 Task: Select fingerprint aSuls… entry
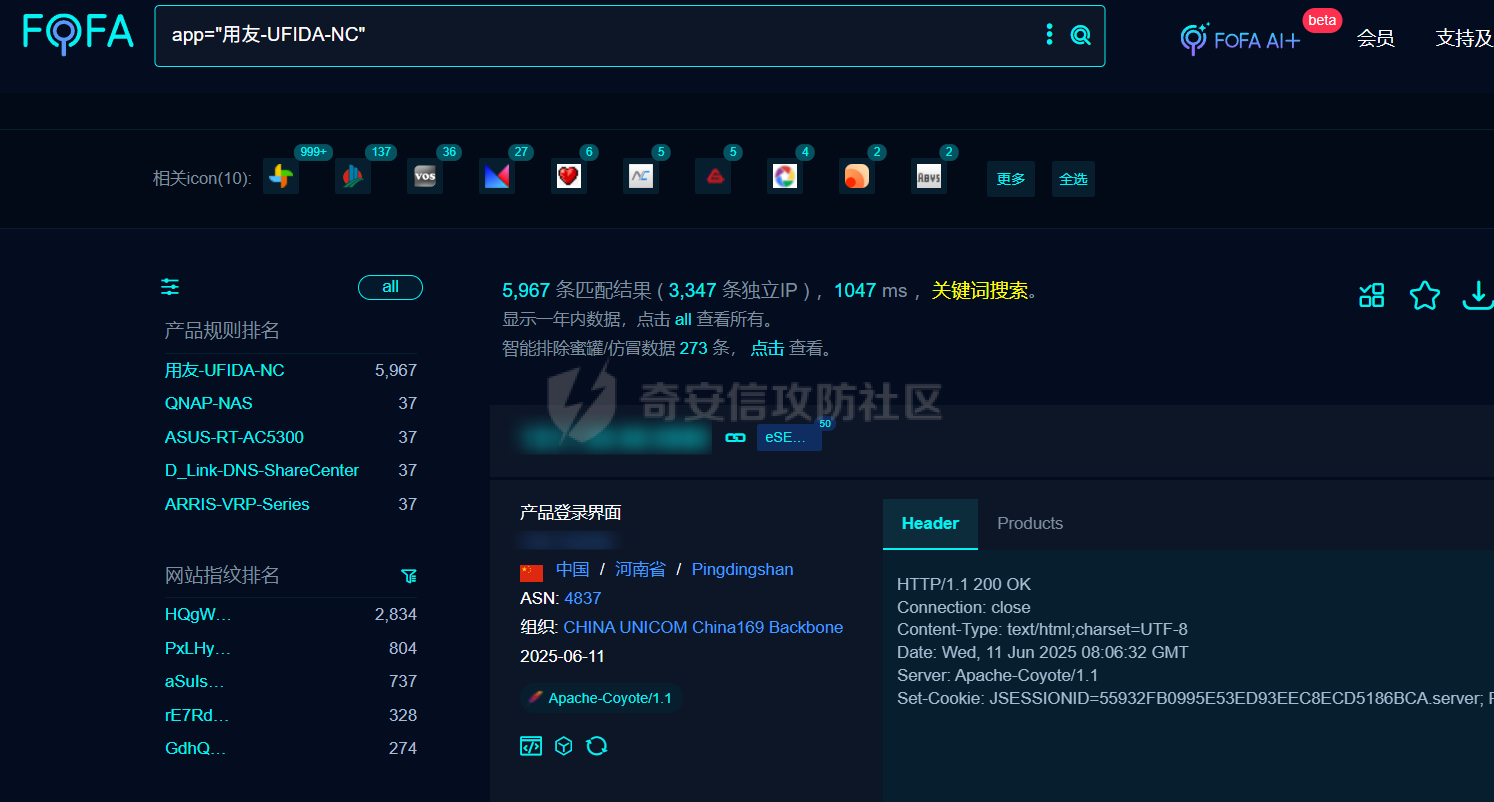(195, 681)
